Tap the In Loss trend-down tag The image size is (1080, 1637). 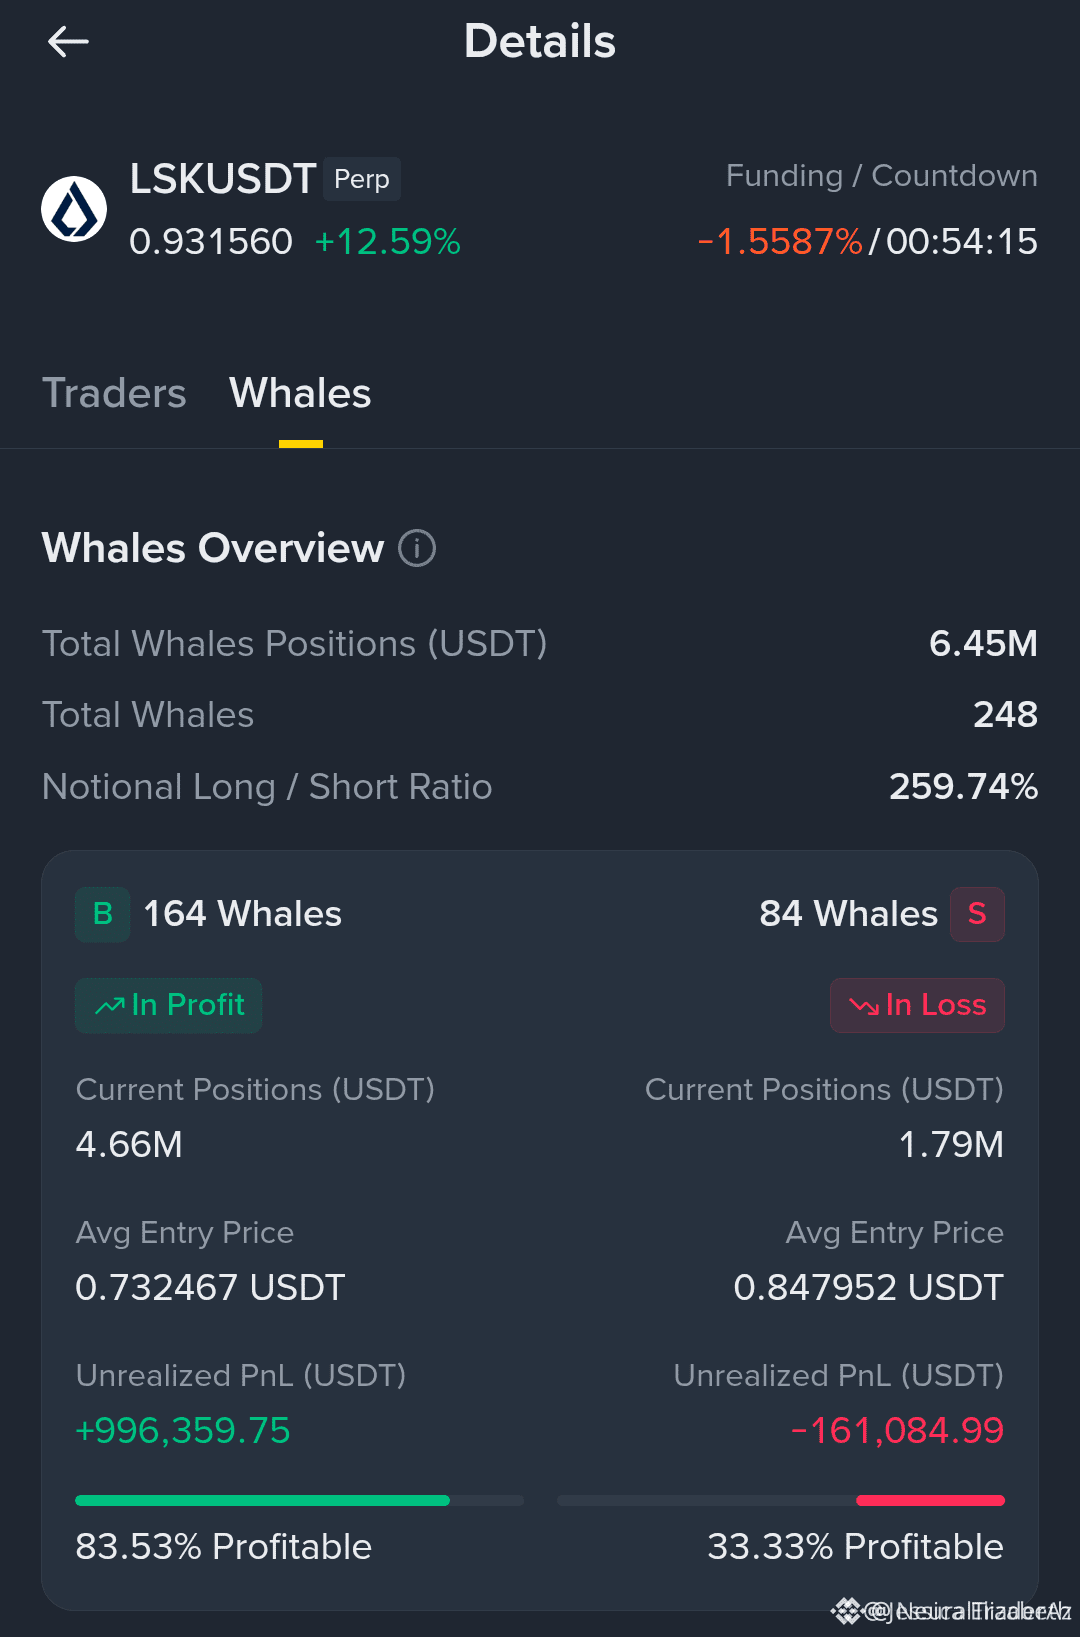tap(917, 1005)
